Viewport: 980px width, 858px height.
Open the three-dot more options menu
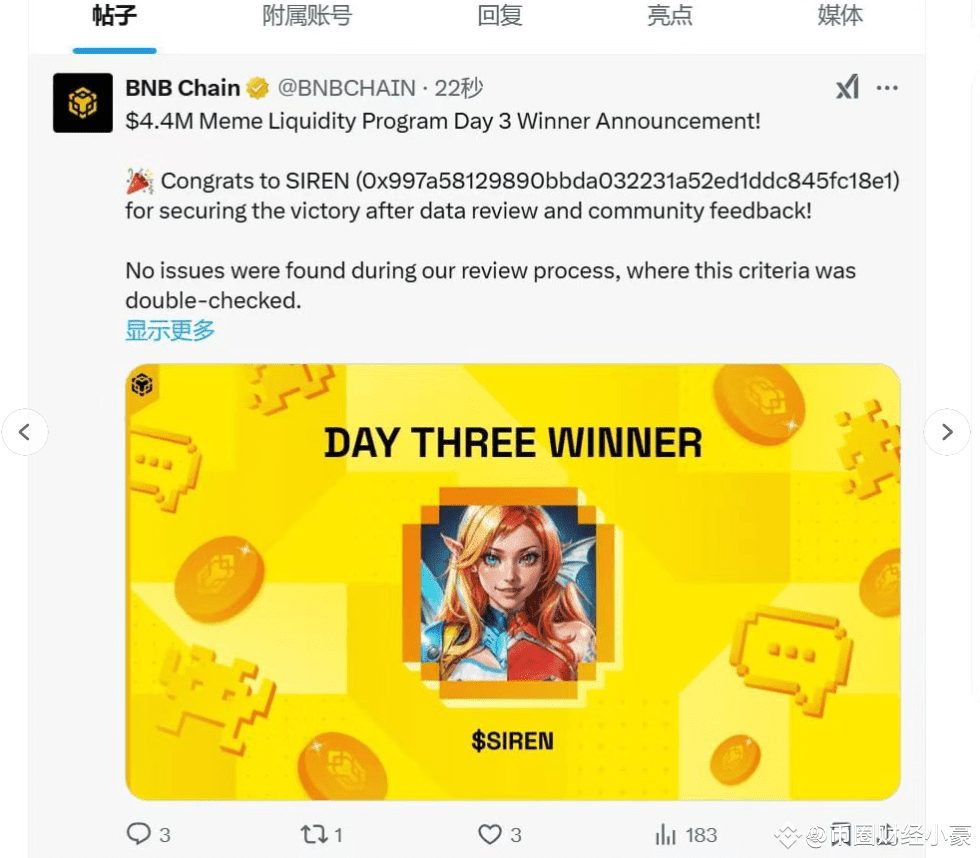point(887,88)
